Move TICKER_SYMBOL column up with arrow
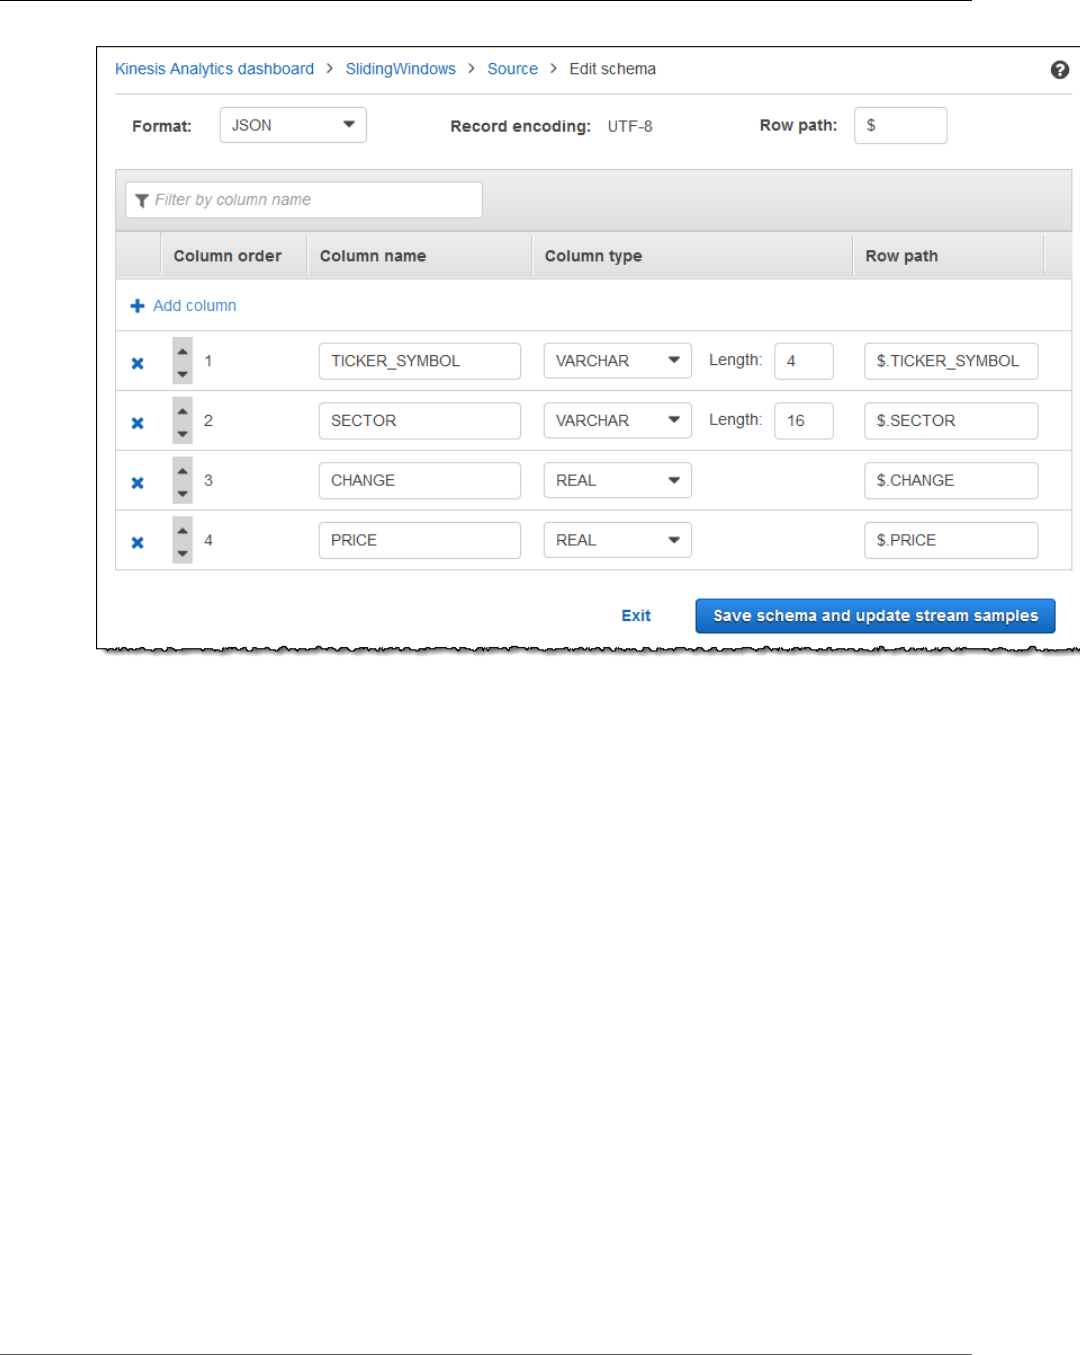This screenshot has height=1355, width=1080. (182, 351)
